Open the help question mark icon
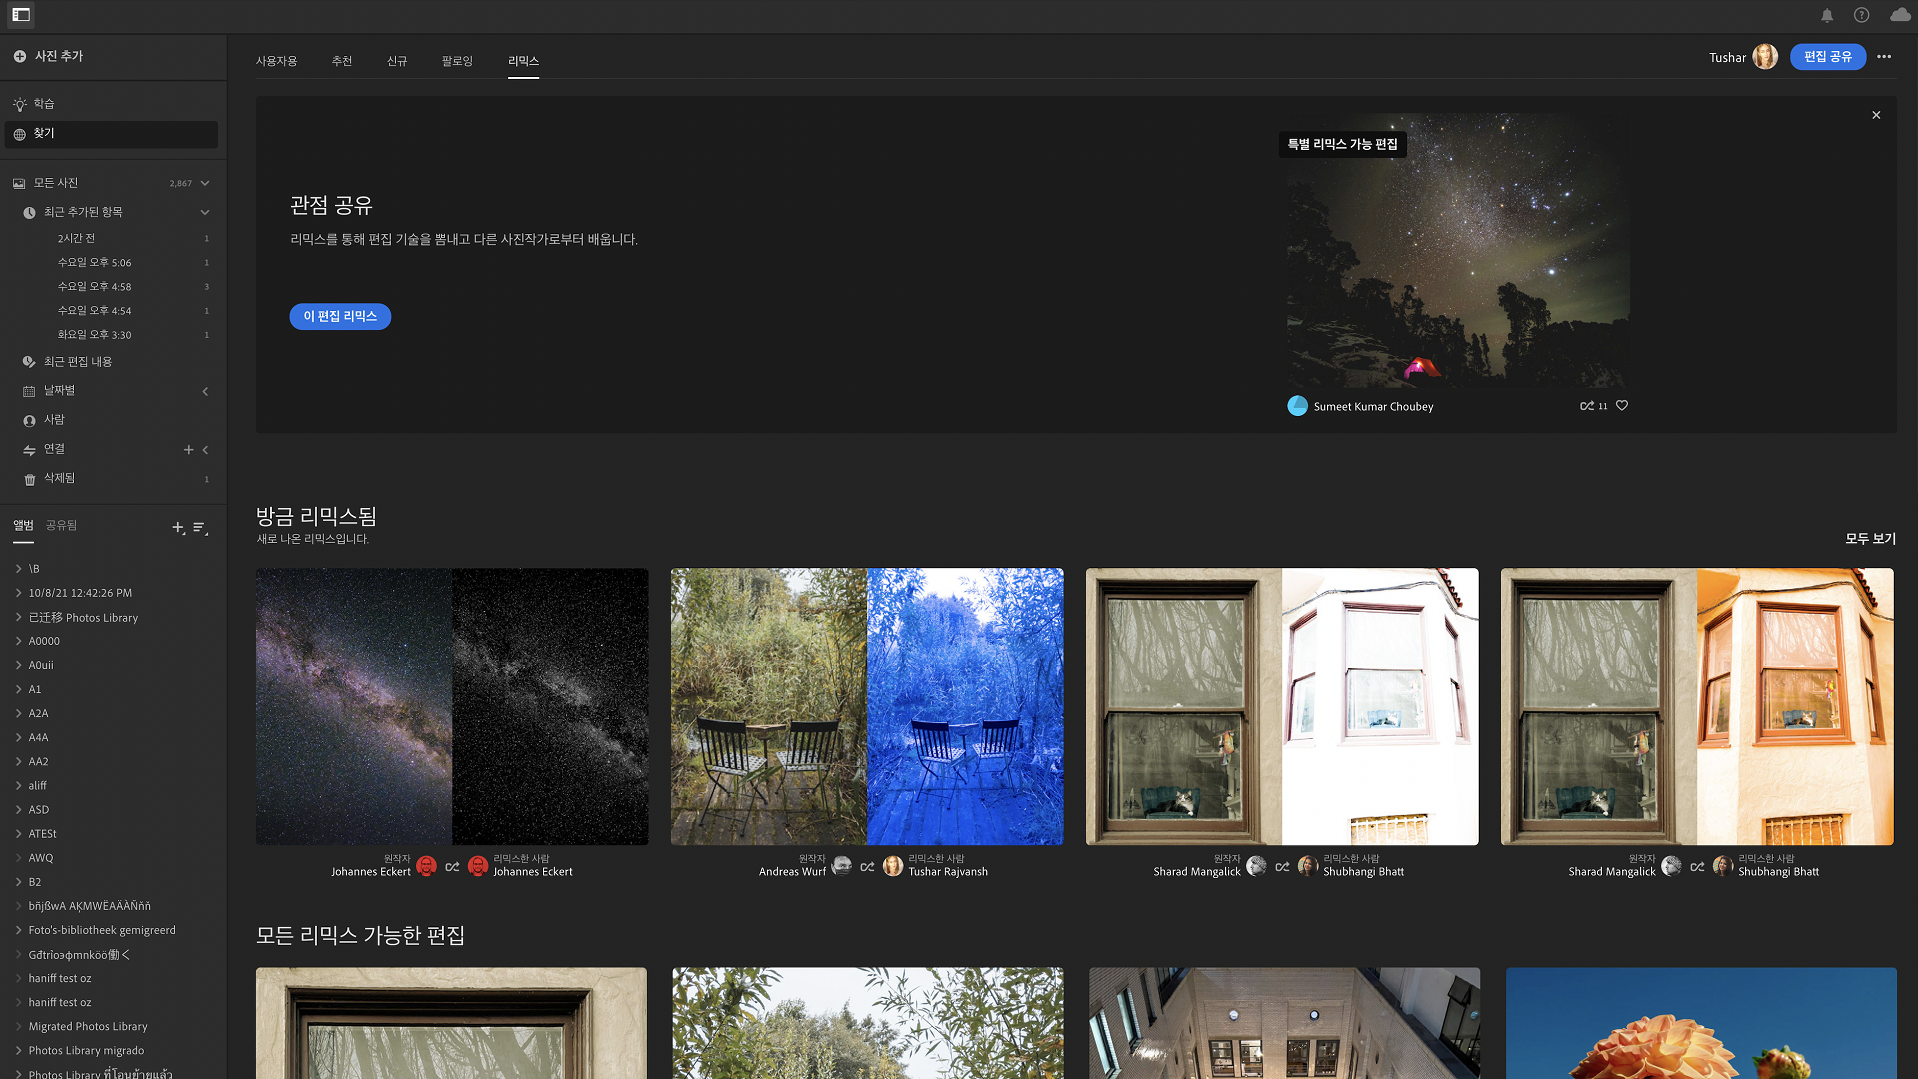The image size is (1918, 1079). 1861,15
